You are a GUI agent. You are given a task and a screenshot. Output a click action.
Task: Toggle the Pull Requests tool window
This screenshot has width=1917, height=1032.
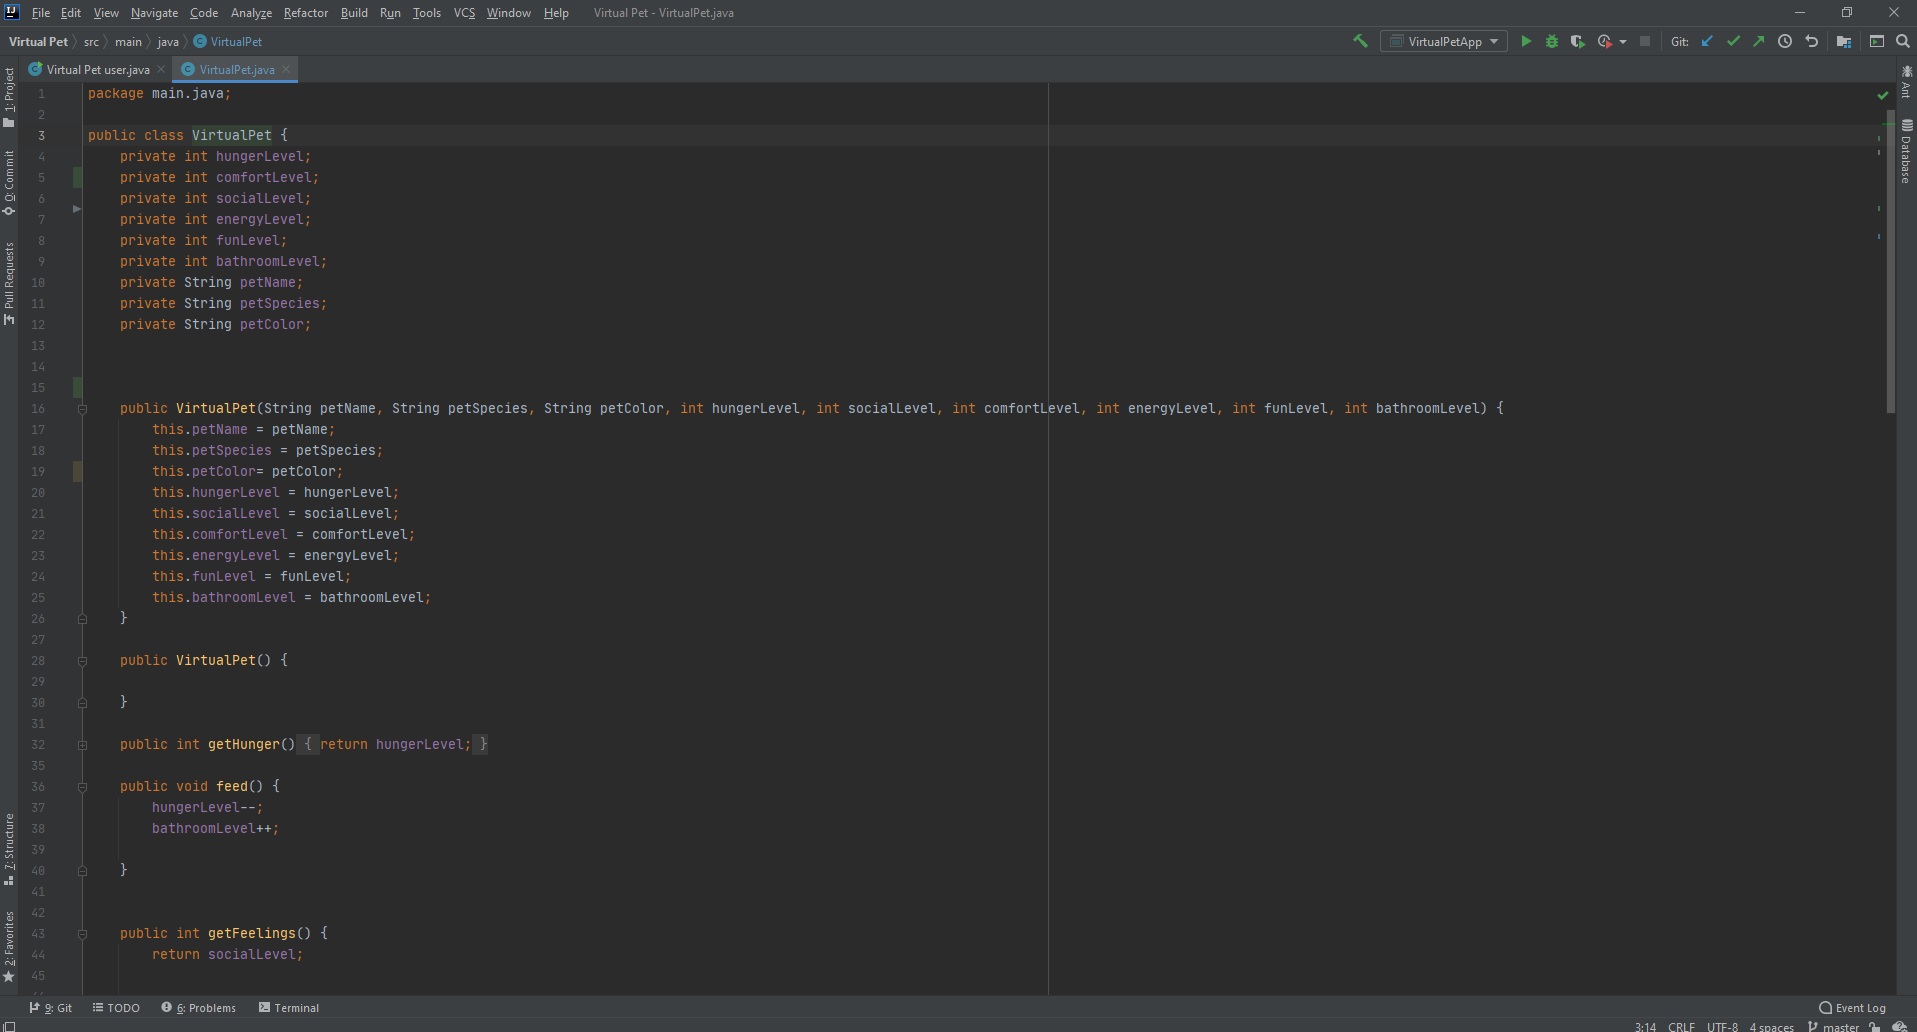coord(9,283)
